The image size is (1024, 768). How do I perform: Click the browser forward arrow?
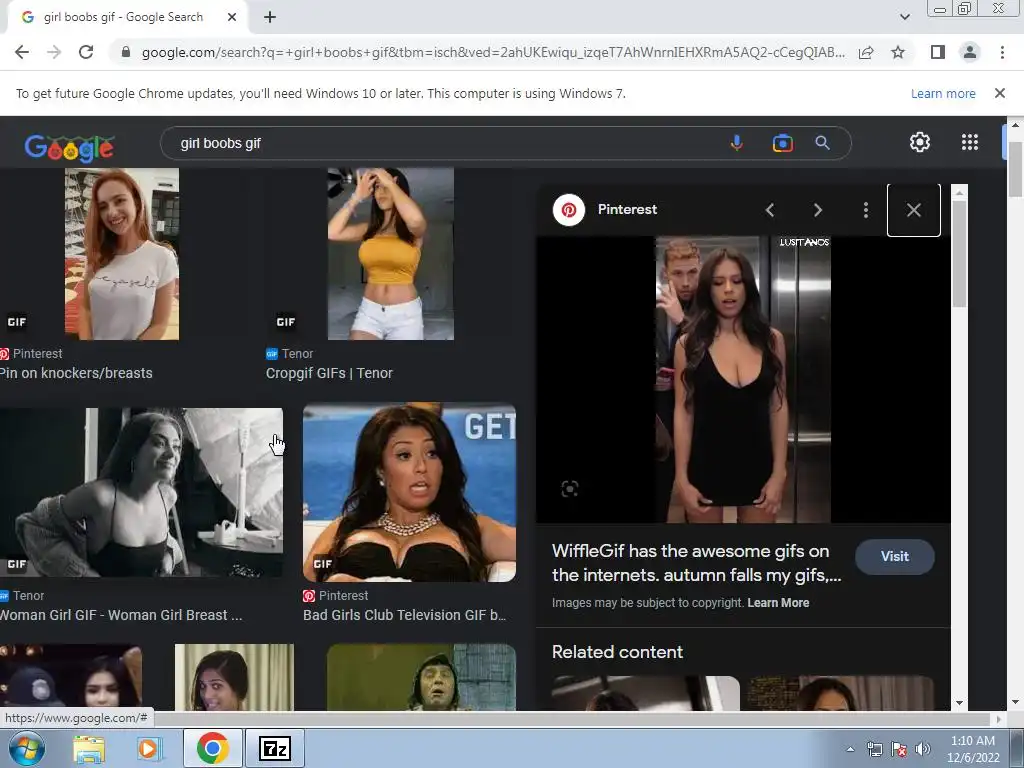tap(54, 52)
